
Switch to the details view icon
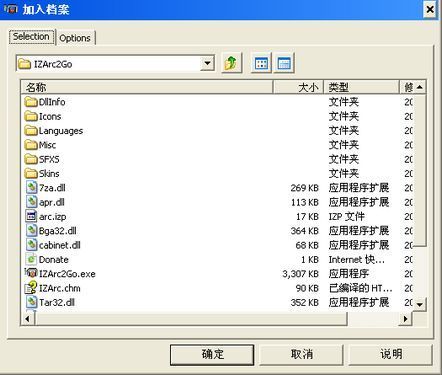[284, 63]
